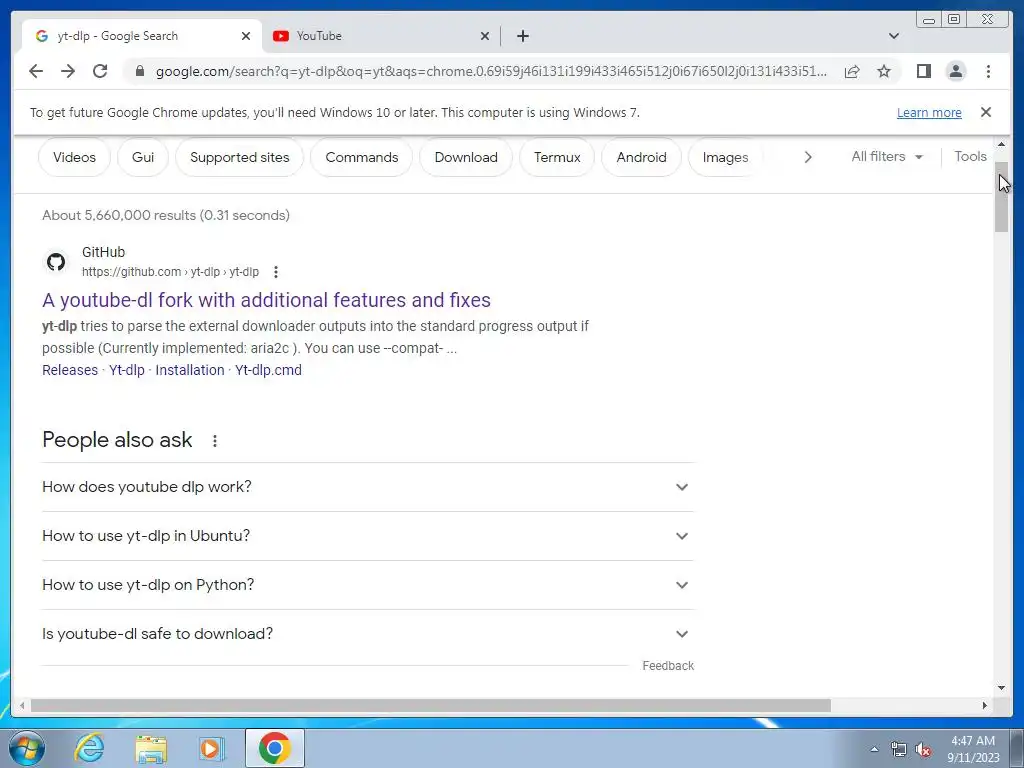Open search Tools
Image resolution: width=1024 pixels, height=768 pixels.
(x=970, y=157)
